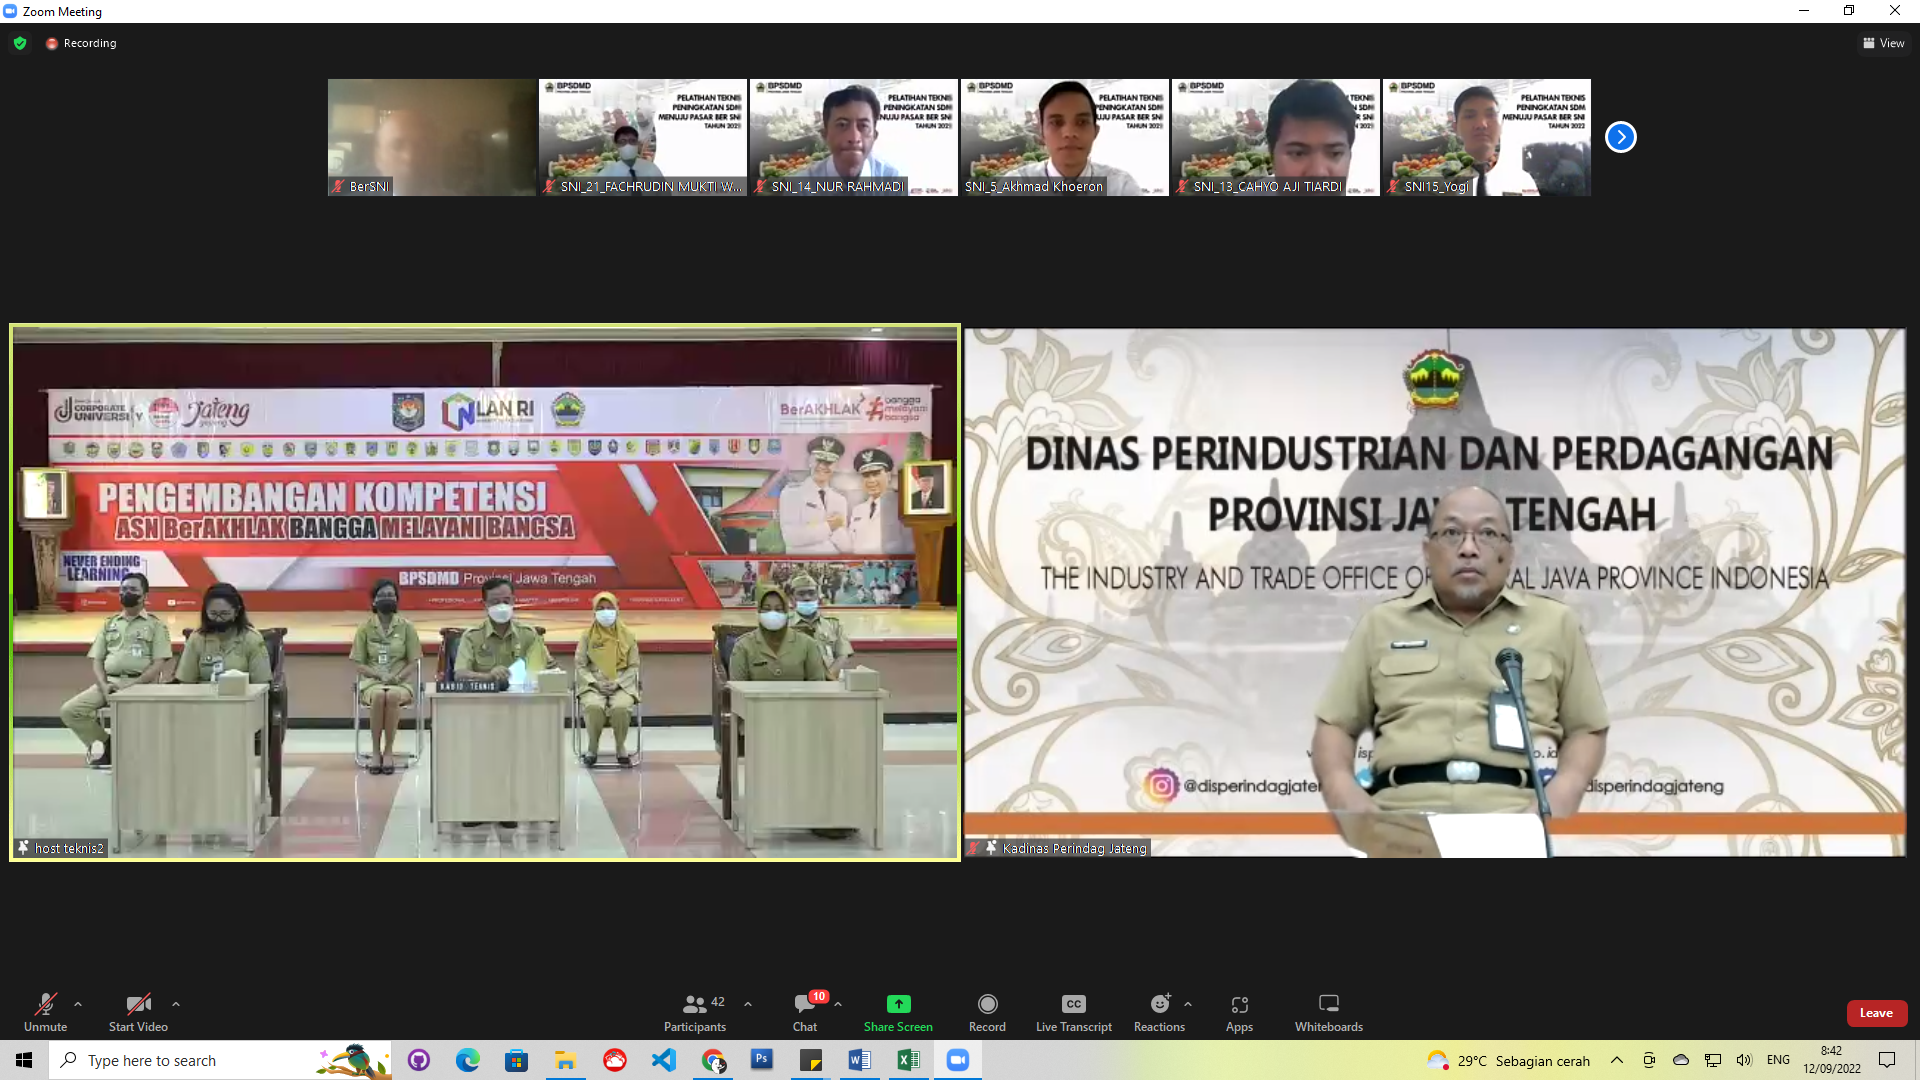
Task: Show hidden system tray icons
Action: pos(1617,1060)
